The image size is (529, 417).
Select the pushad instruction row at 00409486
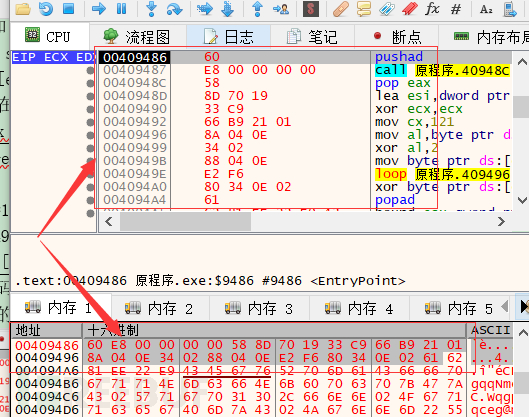[x=304, y=57]
